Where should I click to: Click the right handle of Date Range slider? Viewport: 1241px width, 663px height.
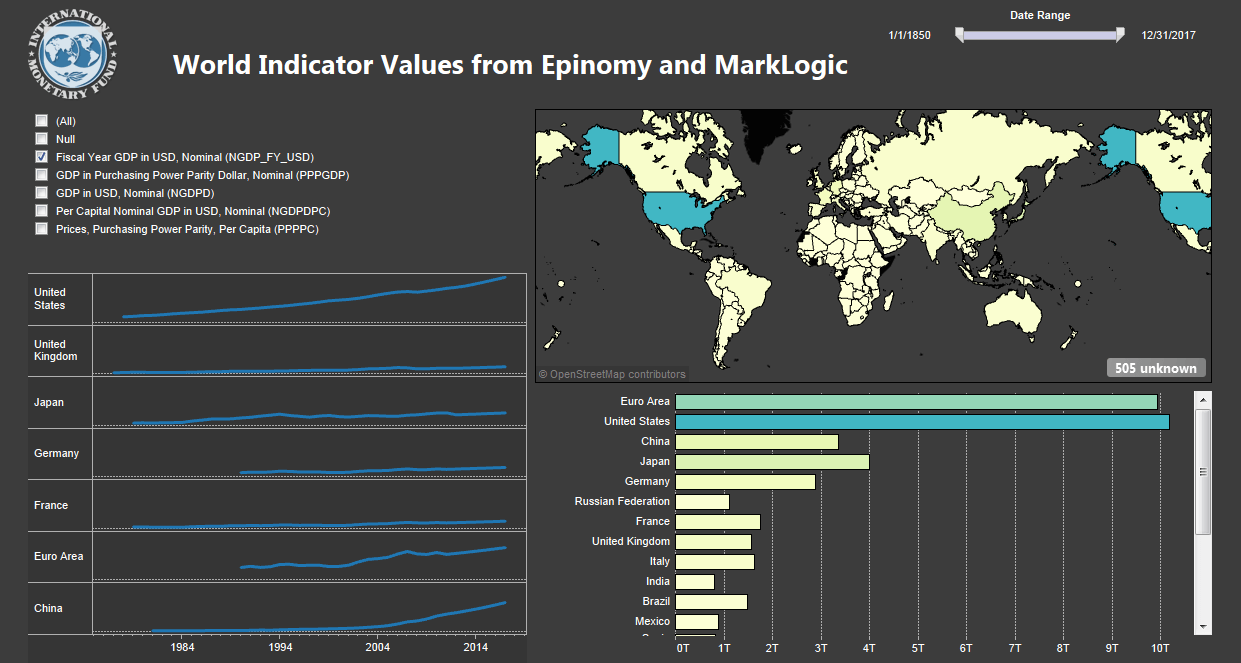pyautogui.click(x=1120, y=36)
